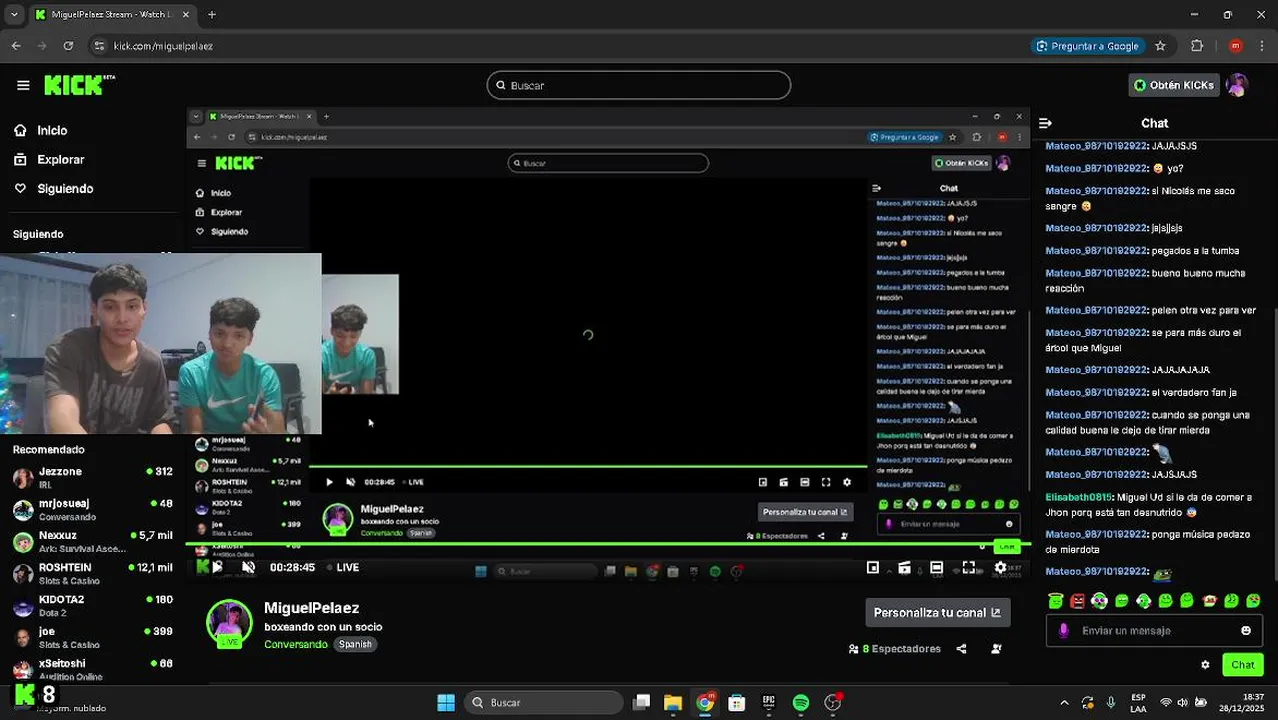Open the Conversando category link
The image size is (1278, 720).
tap(295, 644)
